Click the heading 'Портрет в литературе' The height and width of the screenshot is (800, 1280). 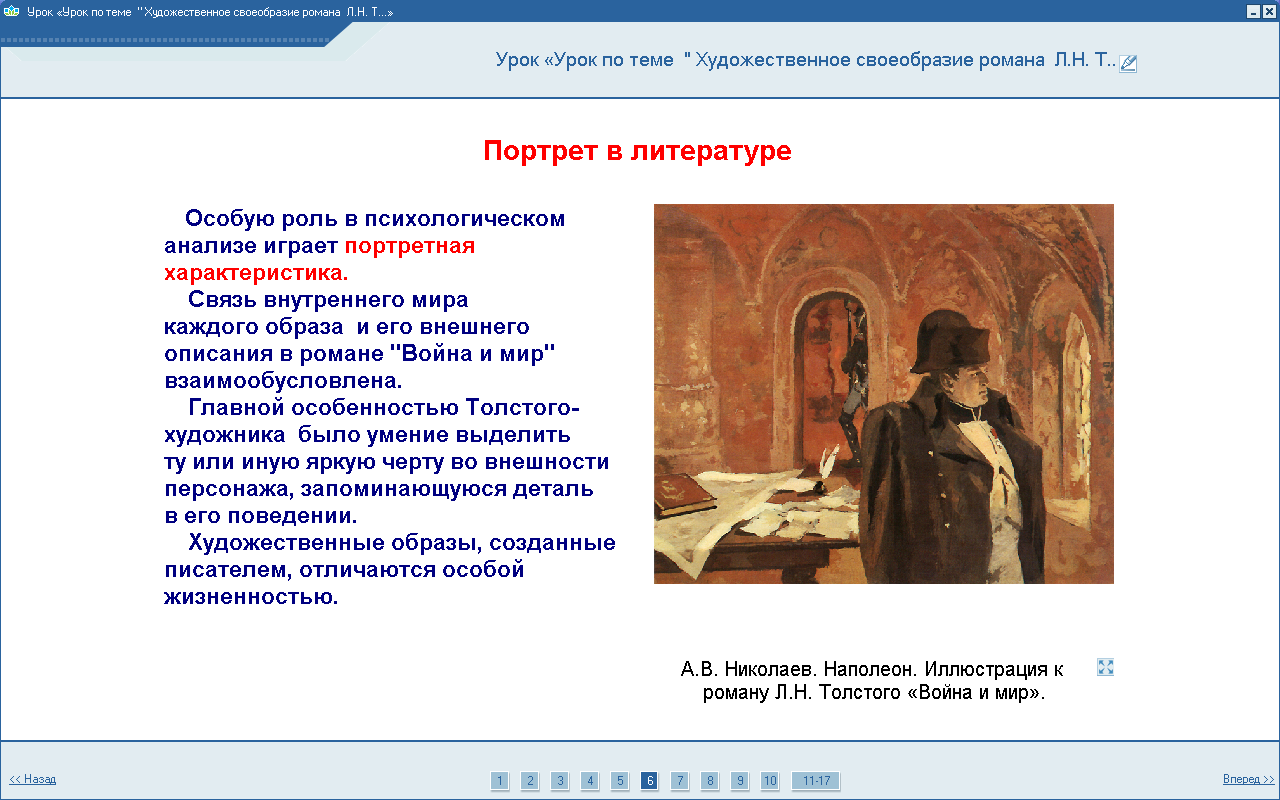point(637,151)
